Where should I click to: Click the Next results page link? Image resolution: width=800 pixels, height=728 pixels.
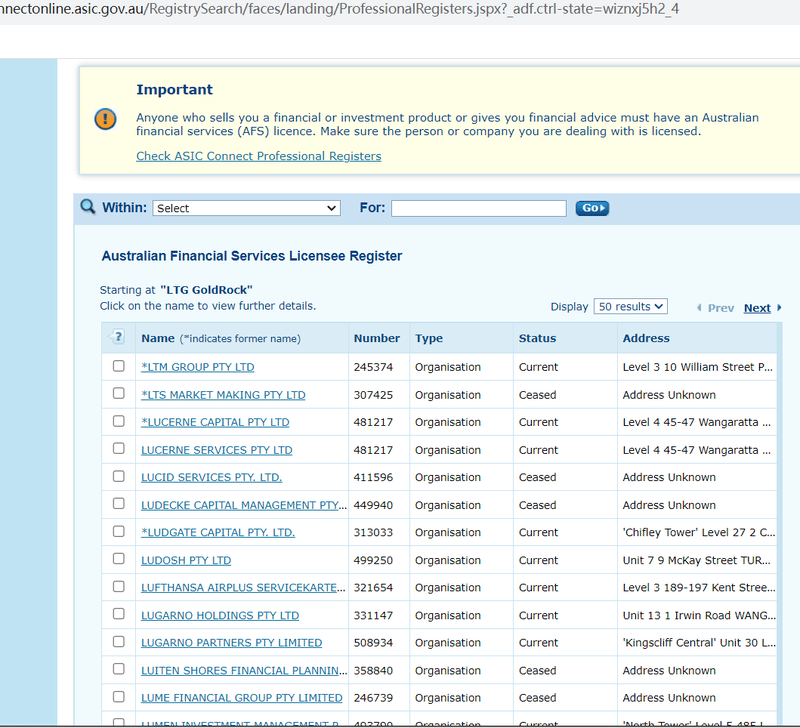pos(757,308)
